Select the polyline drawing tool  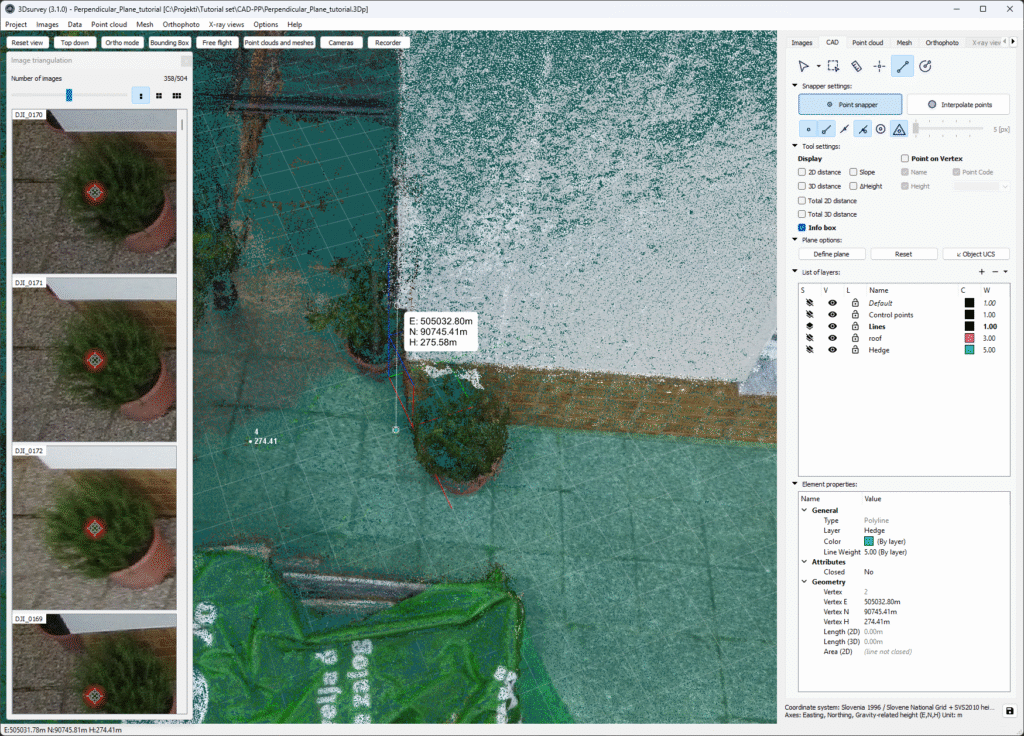point(903,66)
